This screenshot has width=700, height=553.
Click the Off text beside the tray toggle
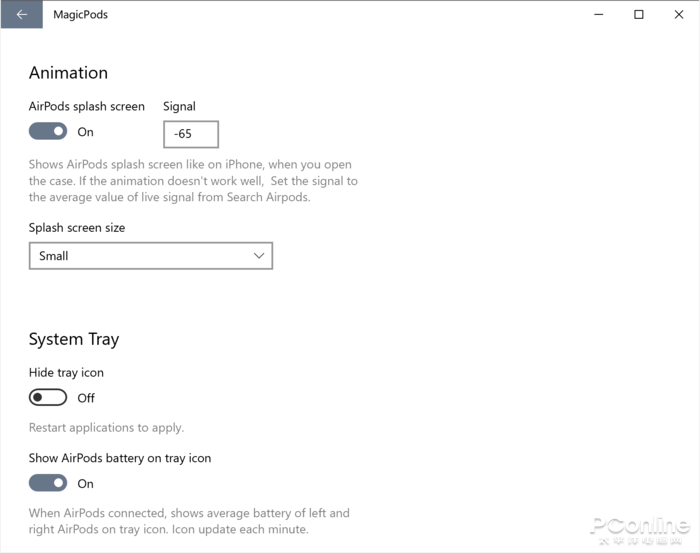(x=86, y=398)
